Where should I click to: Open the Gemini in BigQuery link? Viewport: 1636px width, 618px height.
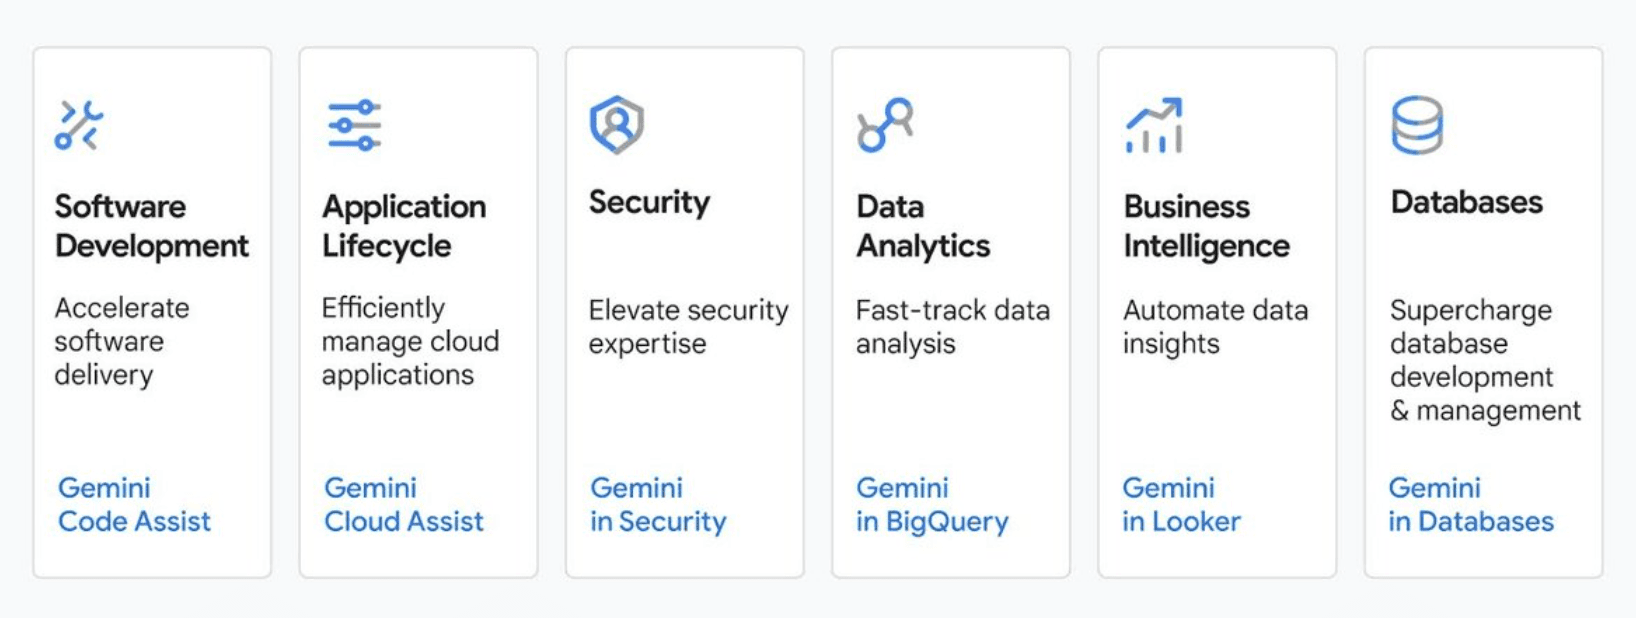(932, 505)
